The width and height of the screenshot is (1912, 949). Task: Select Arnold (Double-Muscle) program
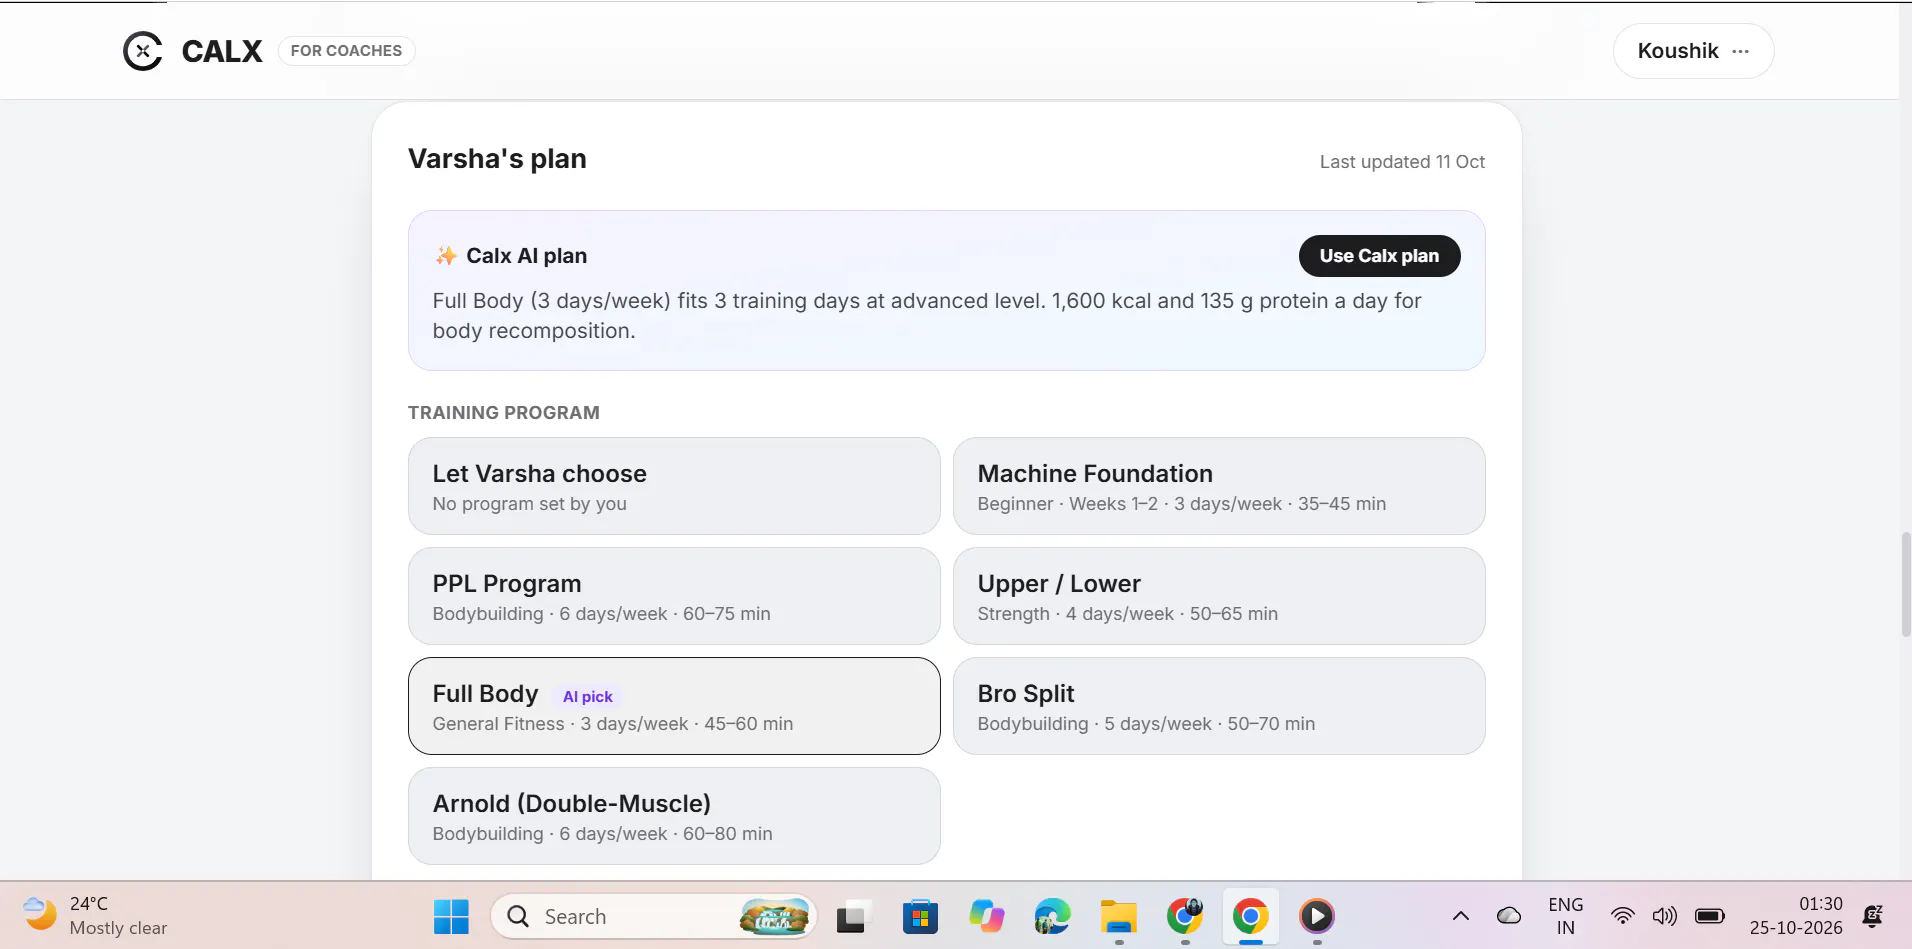click(x=674, y=816)
